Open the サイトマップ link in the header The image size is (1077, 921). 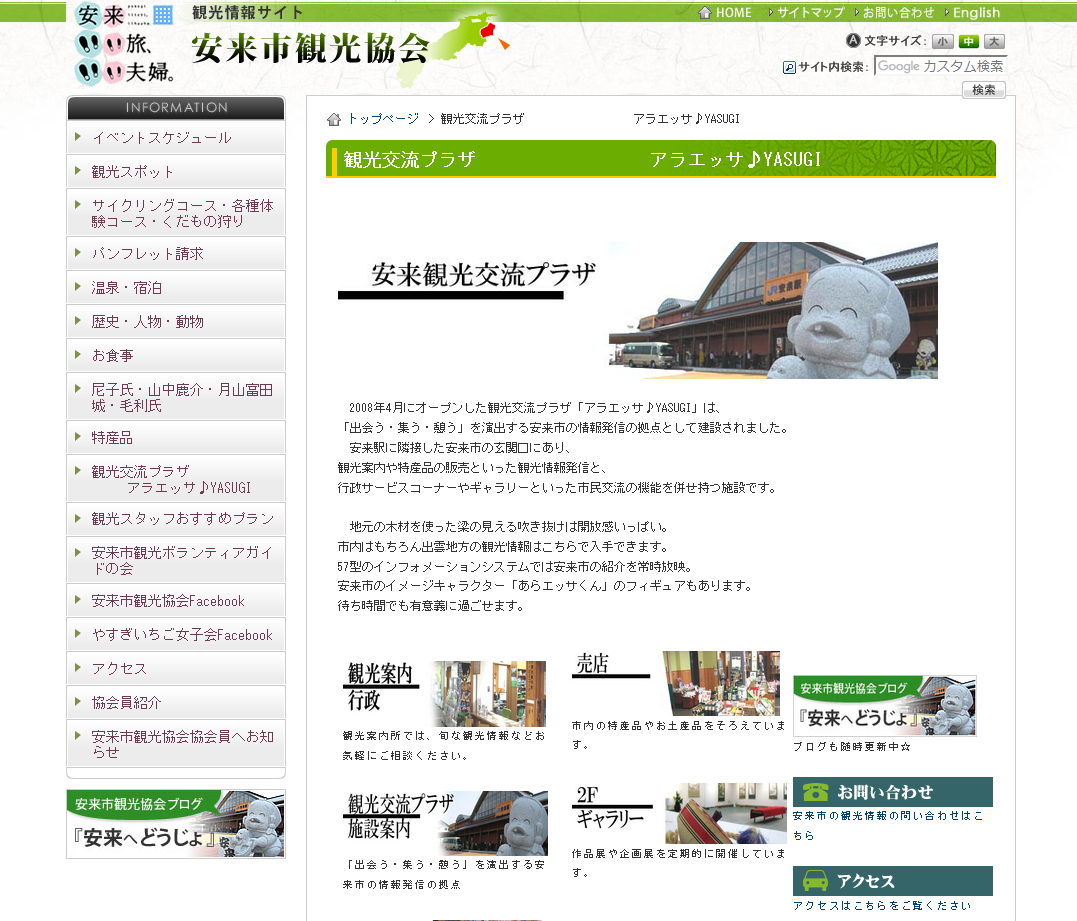810,12
